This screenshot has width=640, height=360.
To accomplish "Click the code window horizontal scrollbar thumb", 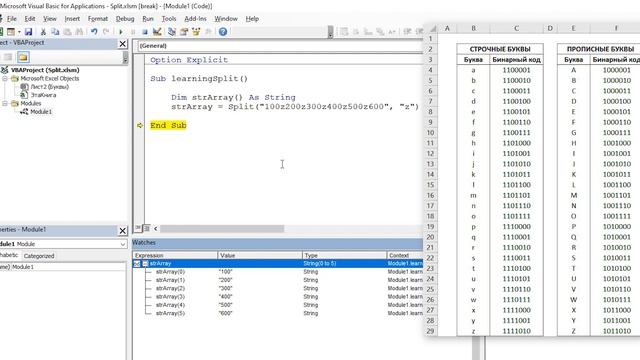I will pos(222,229).
